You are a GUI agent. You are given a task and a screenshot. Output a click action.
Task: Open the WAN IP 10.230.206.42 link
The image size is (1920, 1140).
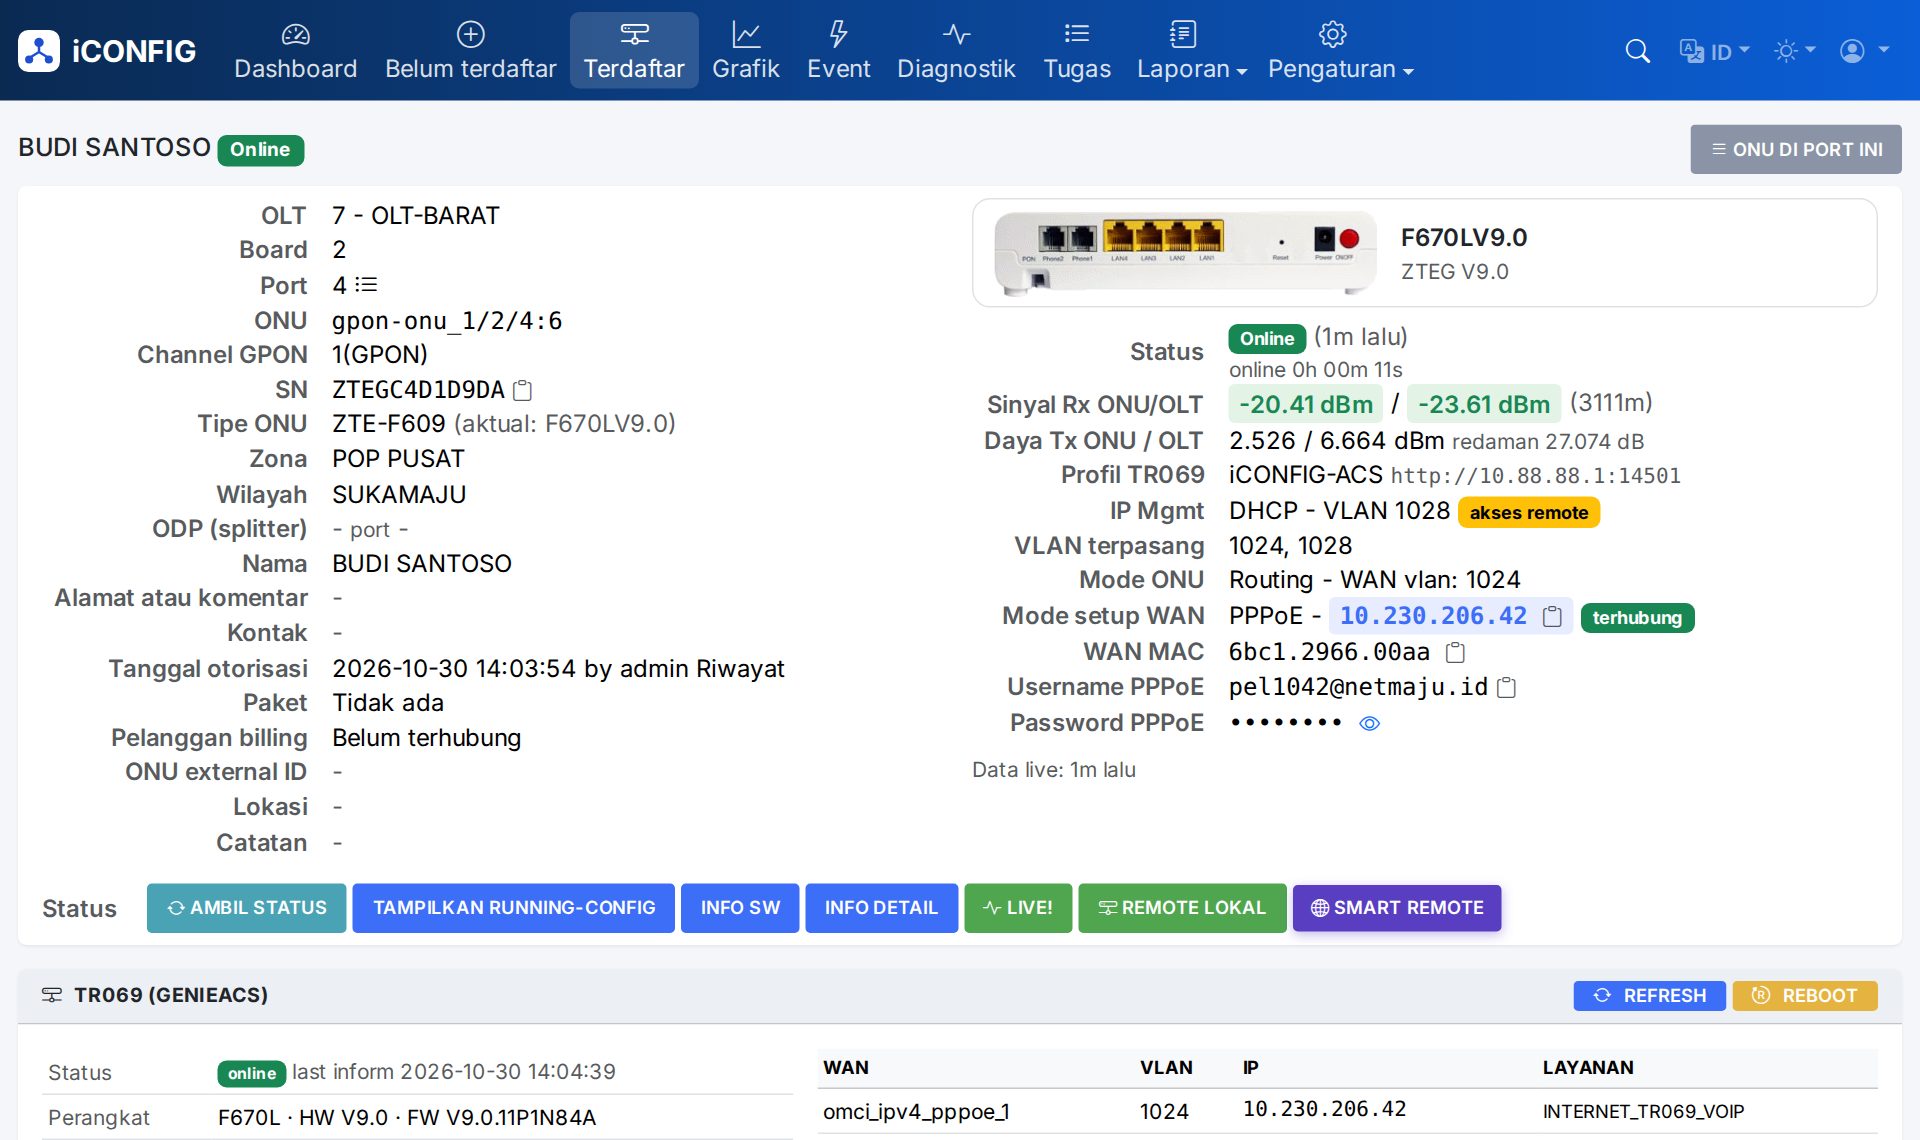point(1433,616)
